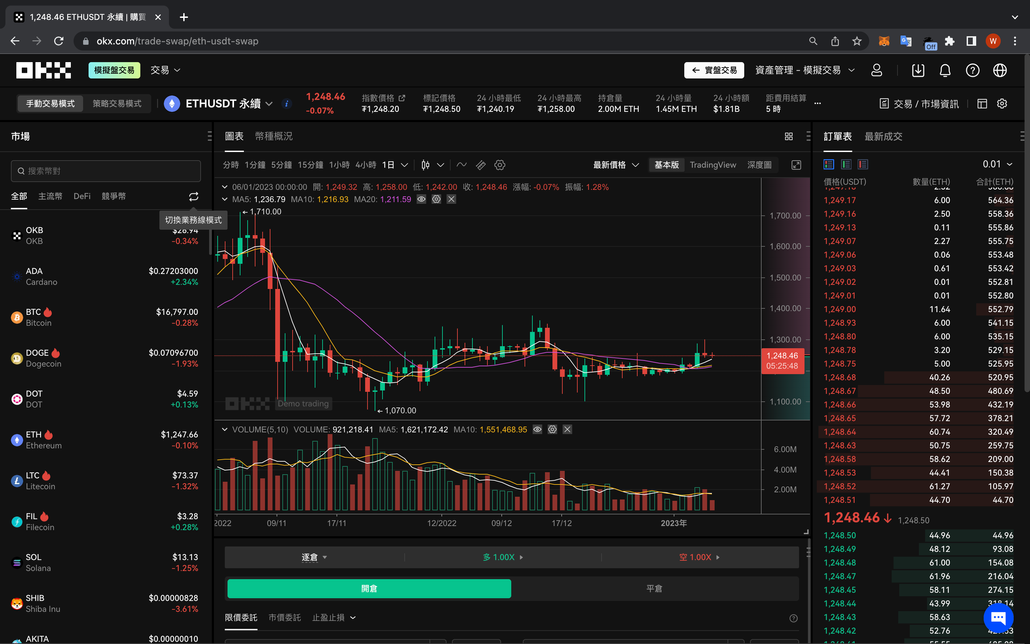Switch to manual trading mode

(51, 104)
